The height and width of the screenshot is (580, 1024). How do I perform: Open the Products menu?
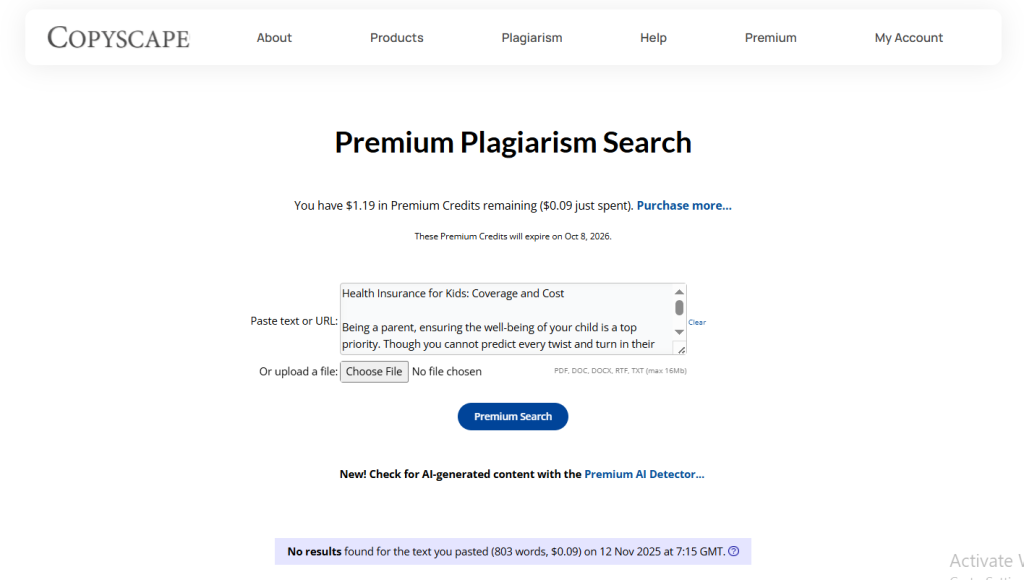pyautogui.click(x=397, y=38)
